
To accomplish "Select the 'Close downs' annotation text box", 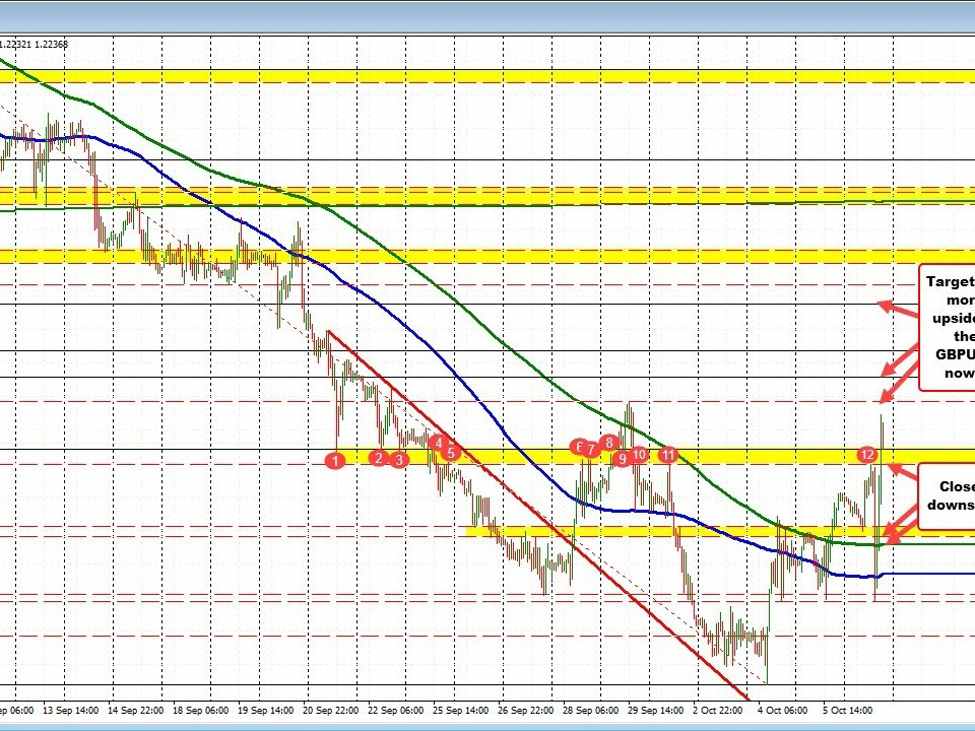I will pos(946,496).
